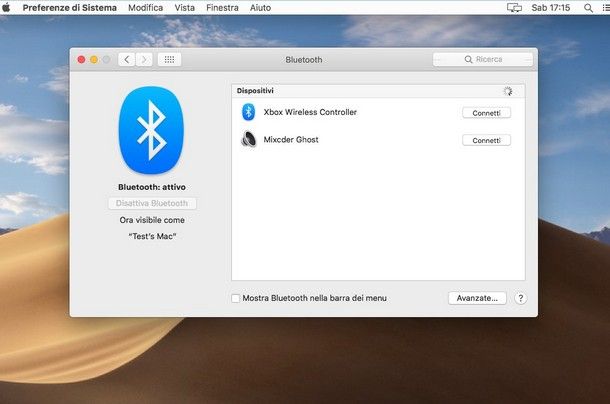The image size is (610, 404).
Task: Click Bluetooth: attivo status label
Action: (x=152, y=187)
